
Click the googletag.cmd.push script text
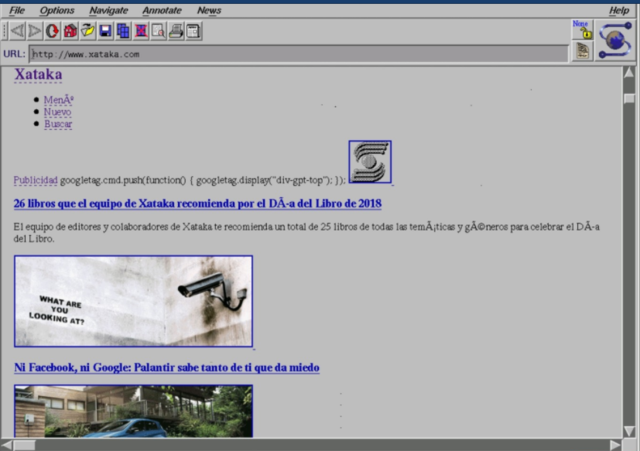(x=203, y=180)
